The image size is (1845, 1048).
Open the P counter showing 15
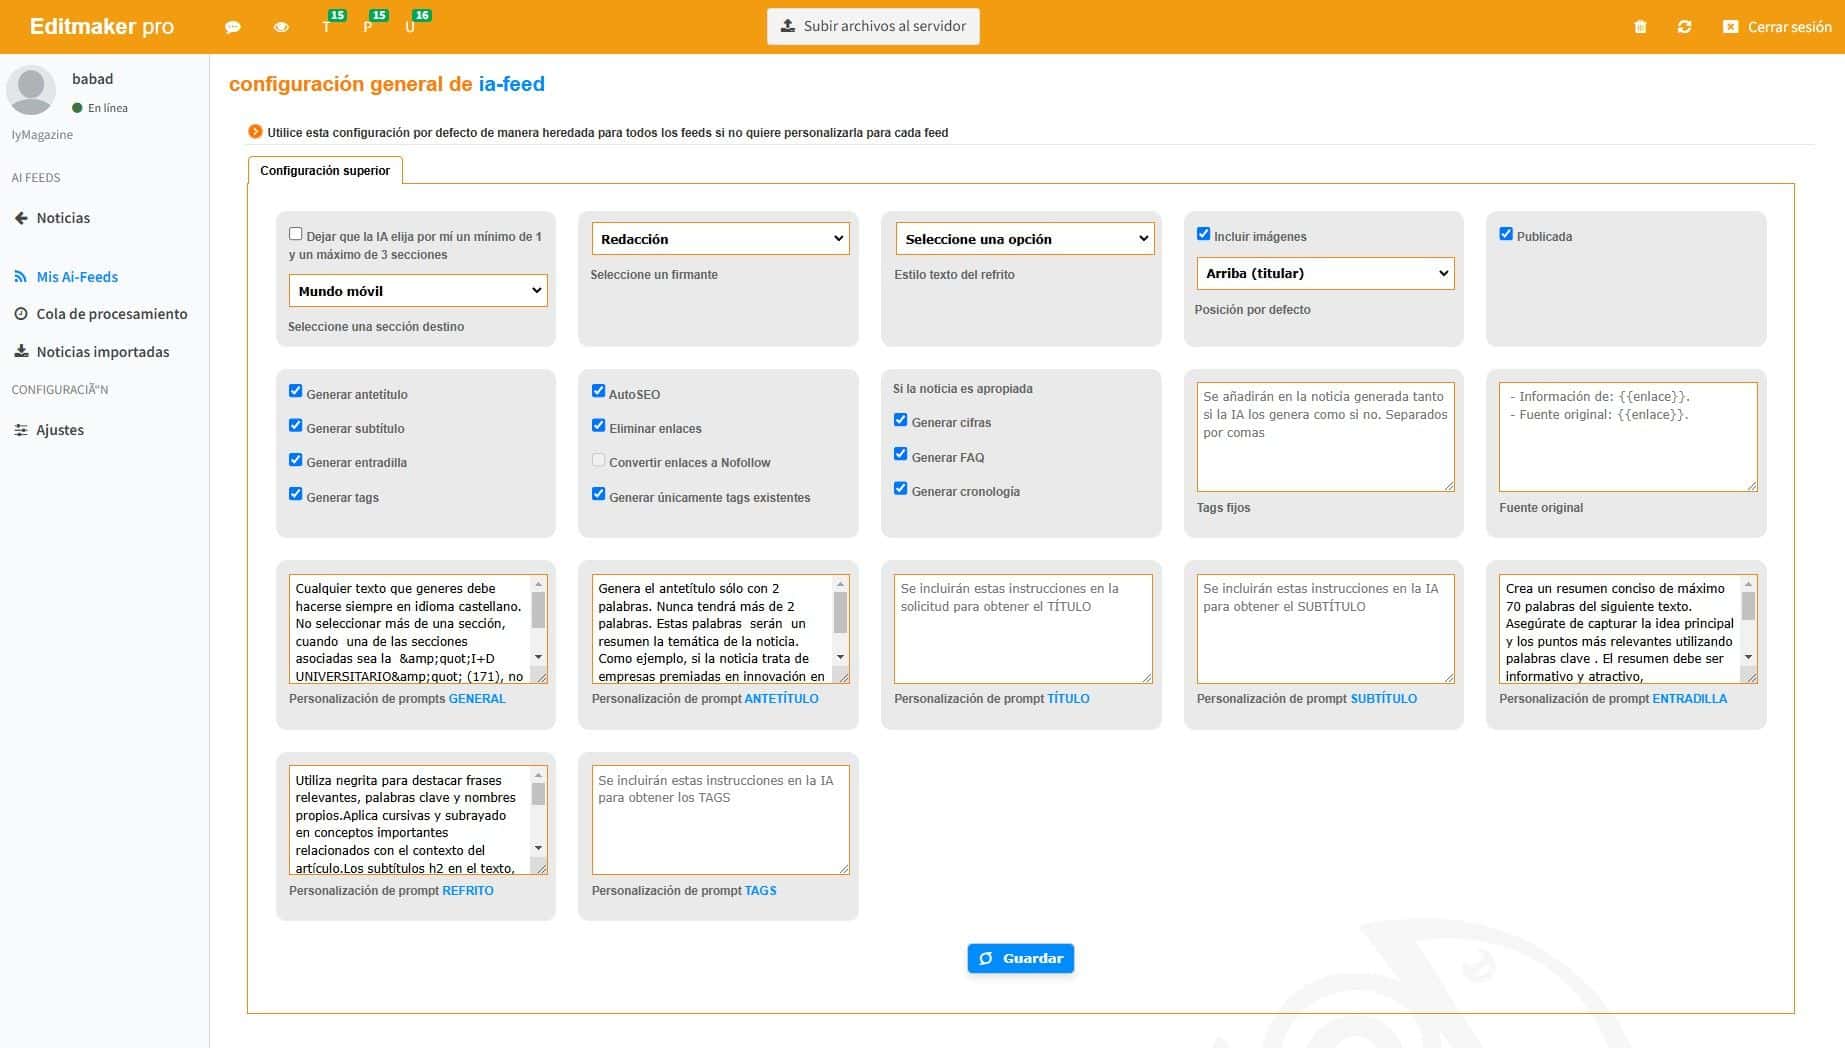tap(368, 26)
